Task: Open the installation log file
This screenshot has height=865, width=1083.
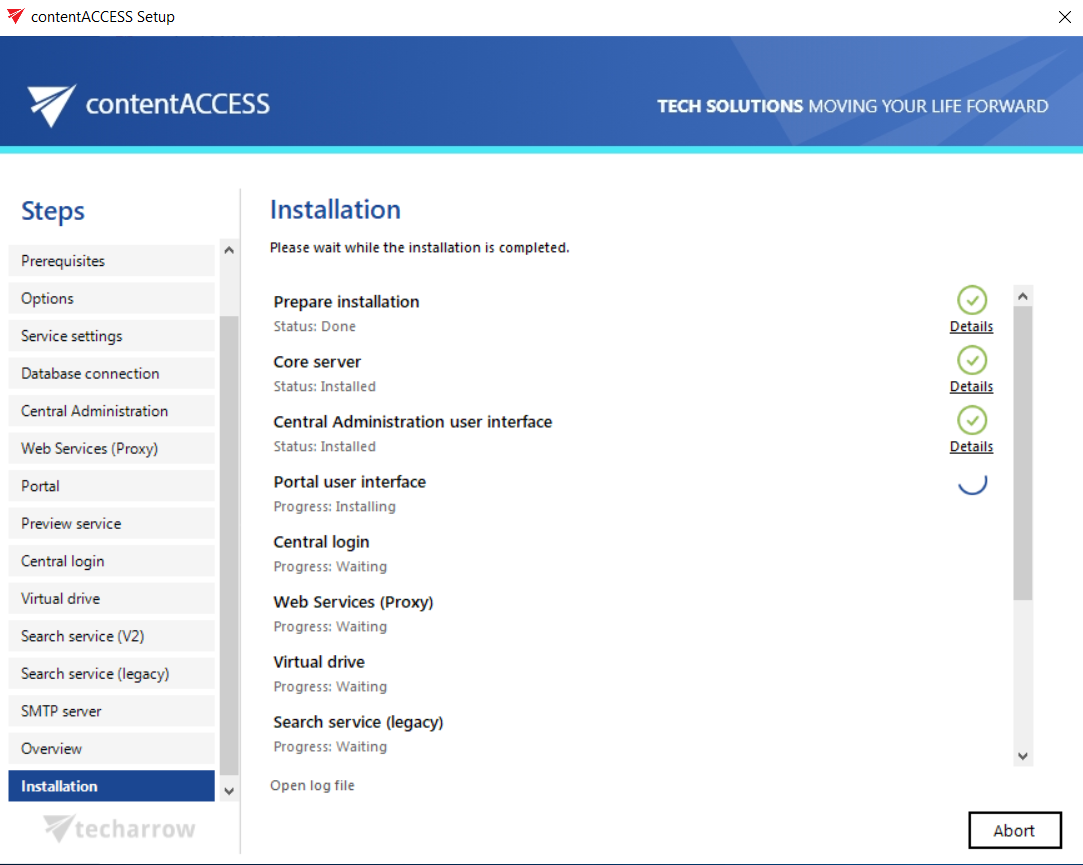Action: 312,786
